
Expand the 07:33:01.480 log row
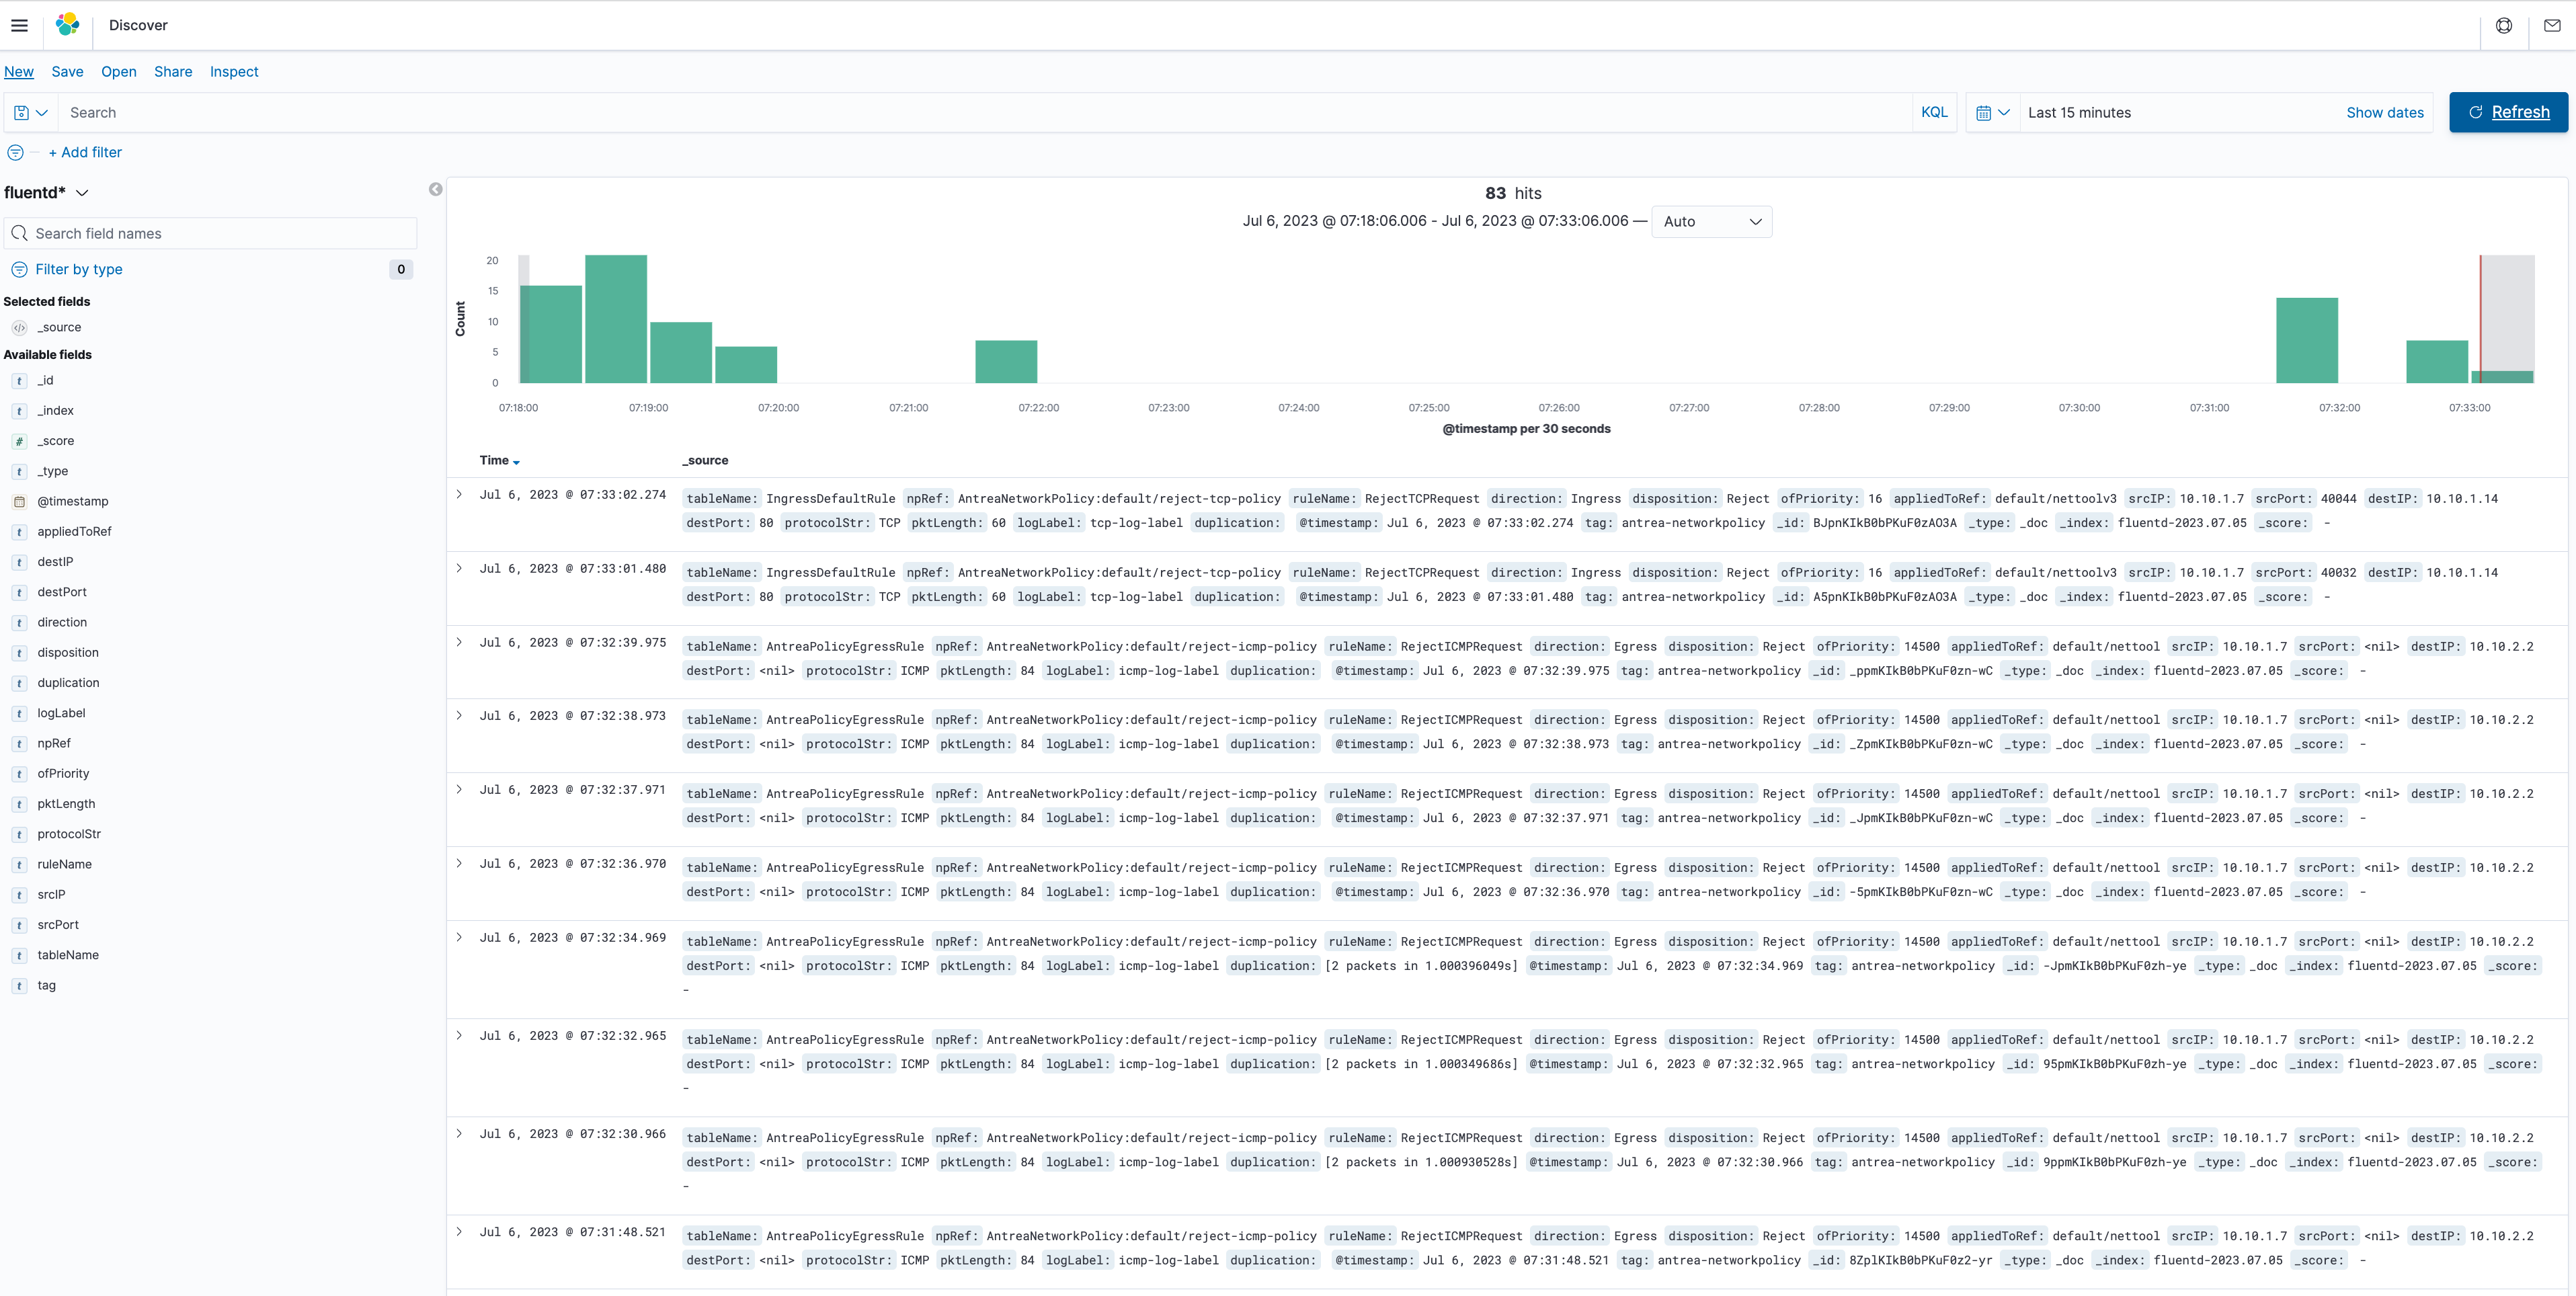(x=459, y=569)
